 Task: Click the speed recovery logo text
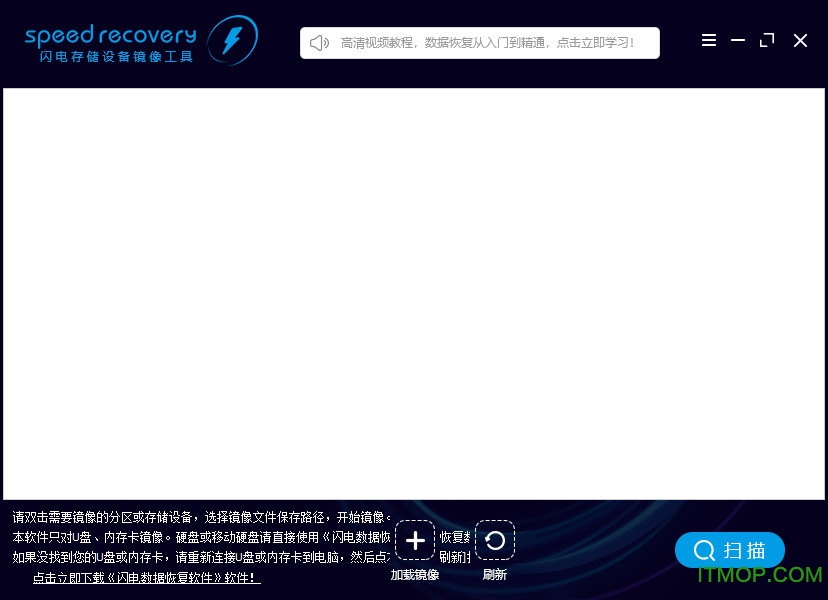click(110, 31)
